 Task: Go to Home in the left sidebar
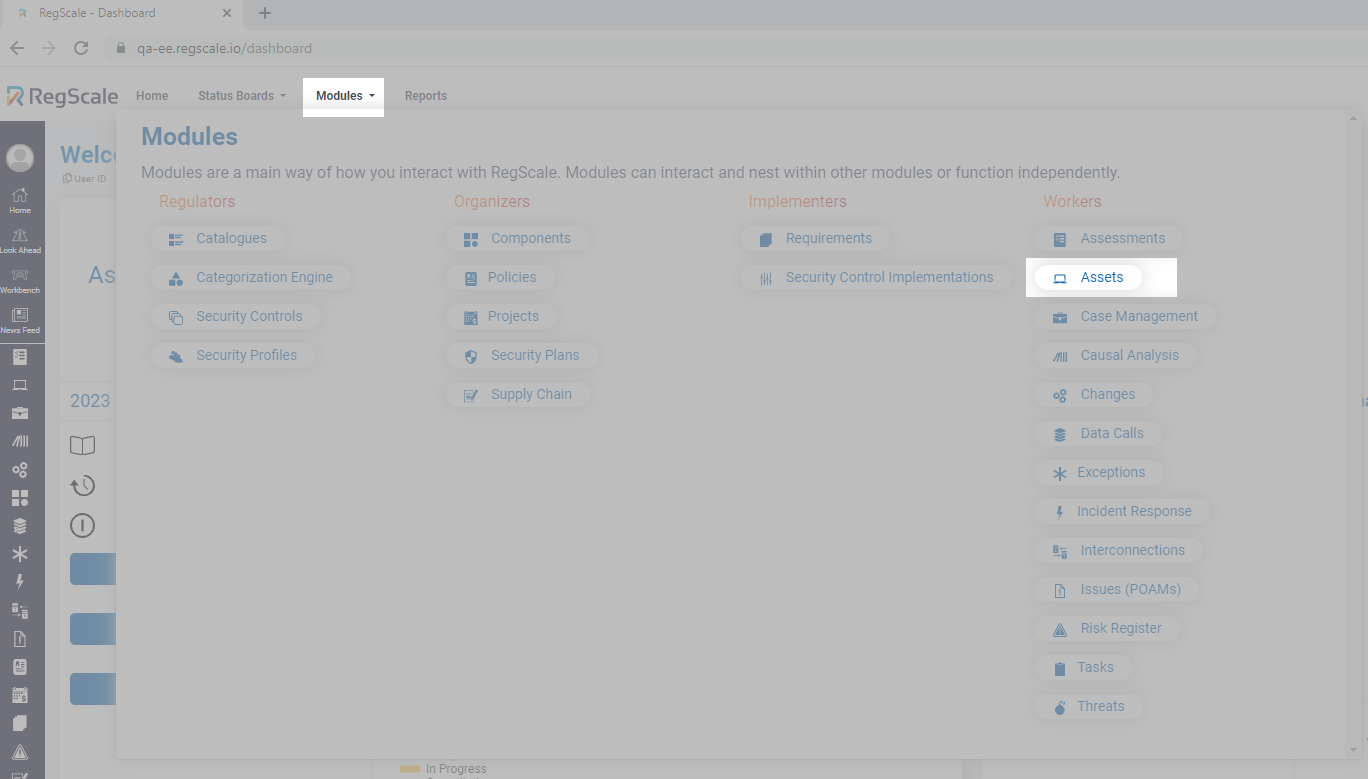click(20, 200)
